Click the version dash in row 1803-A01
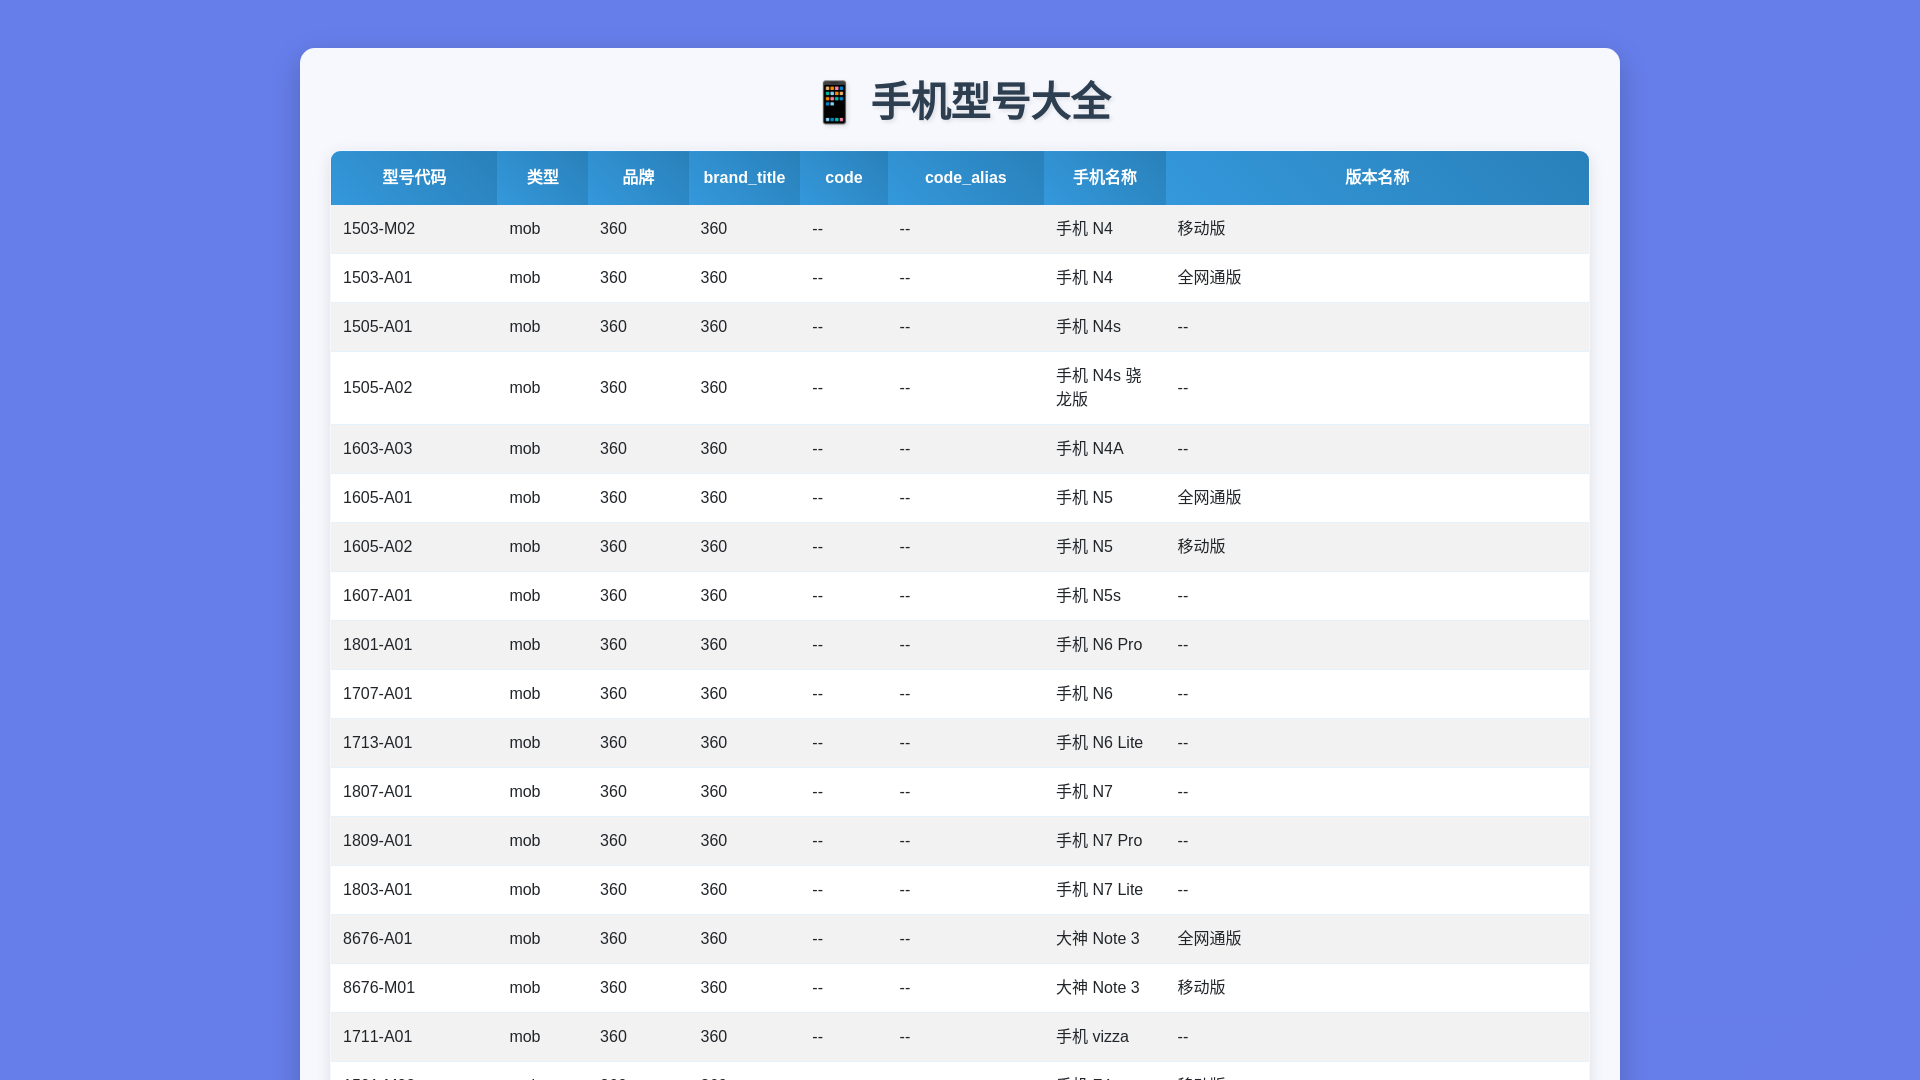 click(x=1182, y=890)
